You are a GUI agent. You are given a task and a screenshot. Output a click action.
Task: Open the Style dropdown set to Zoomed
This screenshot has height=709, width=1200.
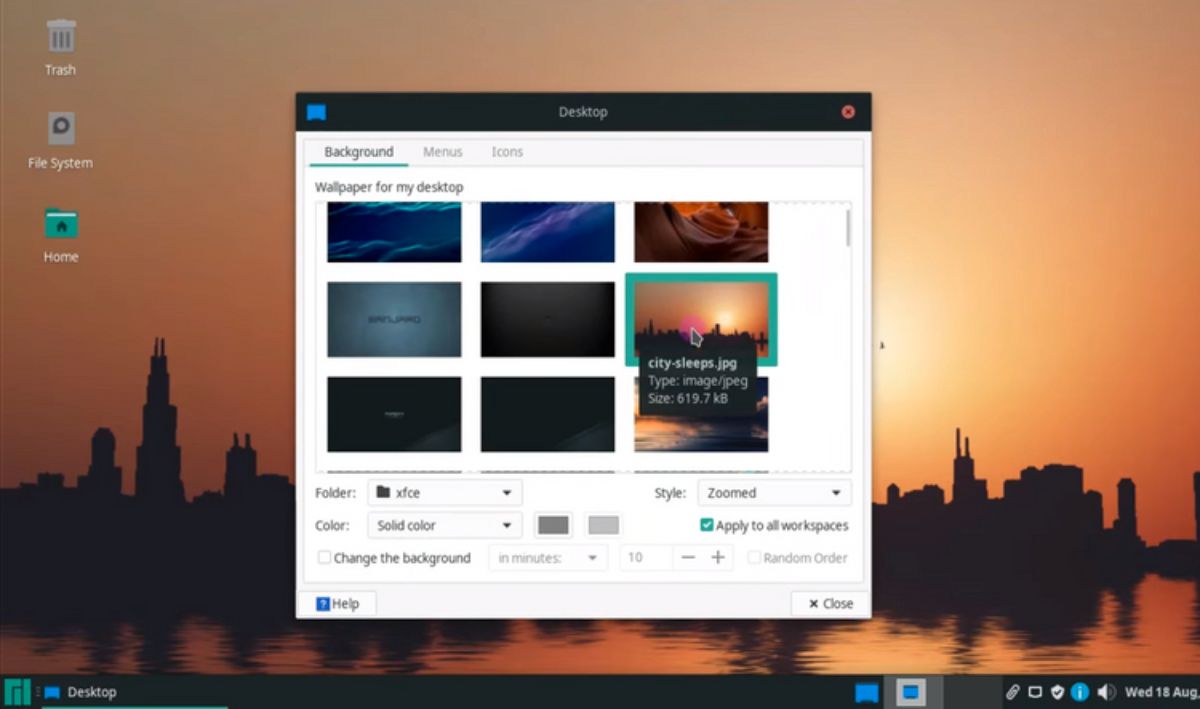pyautogui.click(x=774, y=493)
